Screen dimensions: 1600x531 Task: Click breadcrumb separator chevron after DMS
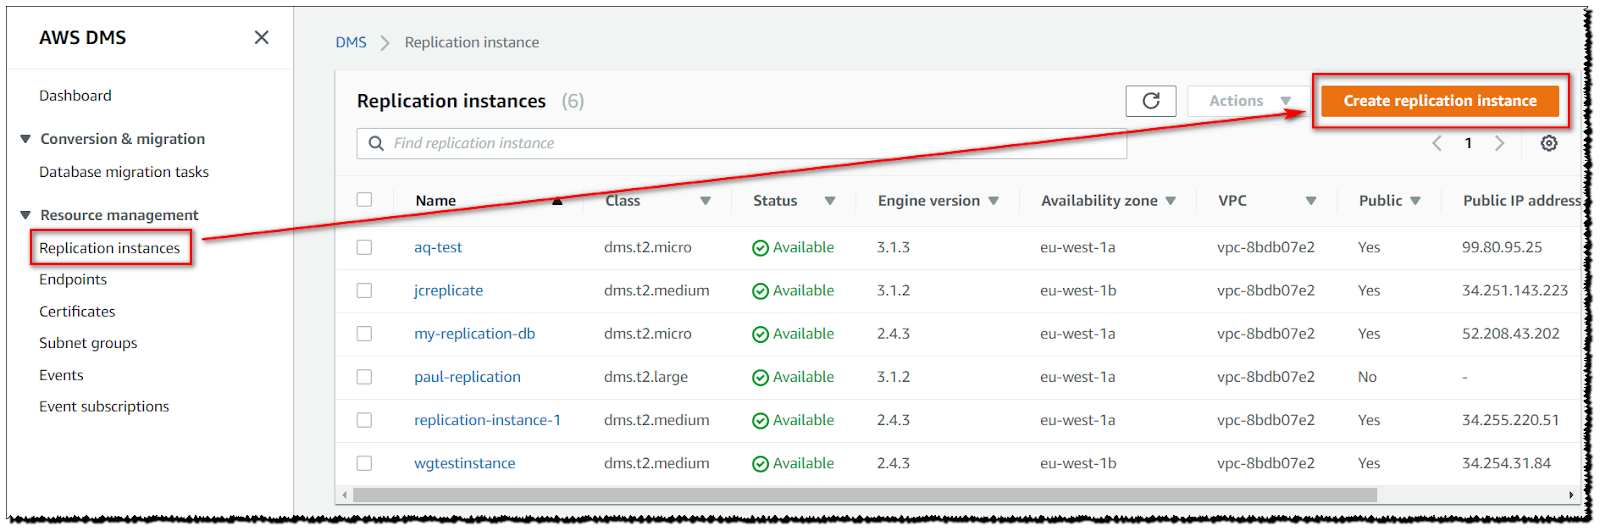click(x=385, y=43)
